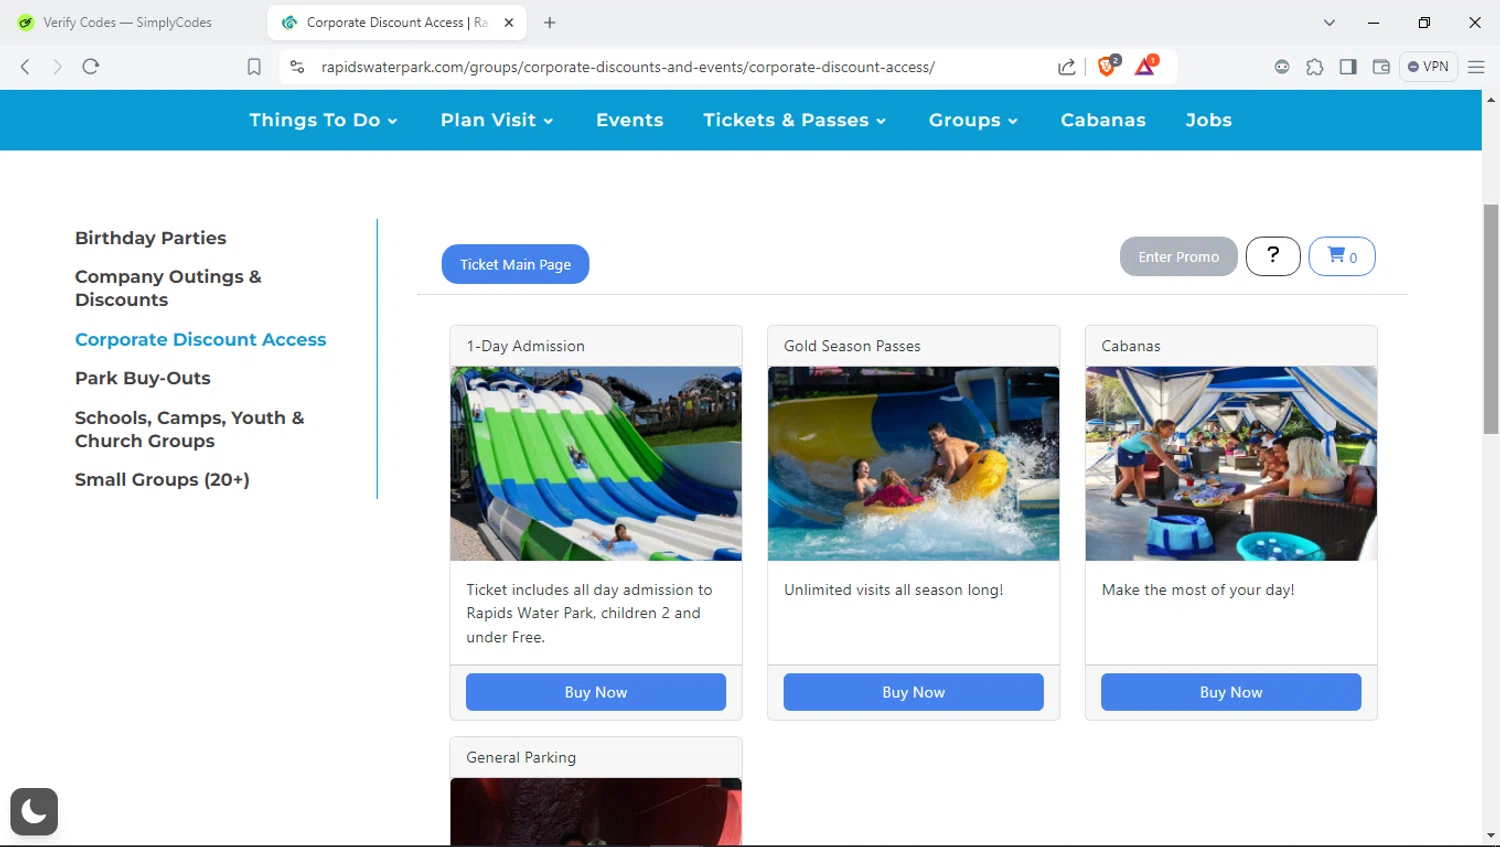Click the page vertical scrollbar thumb
The height and width of the screenshot is (847, 1500).
click(1491, 318)
